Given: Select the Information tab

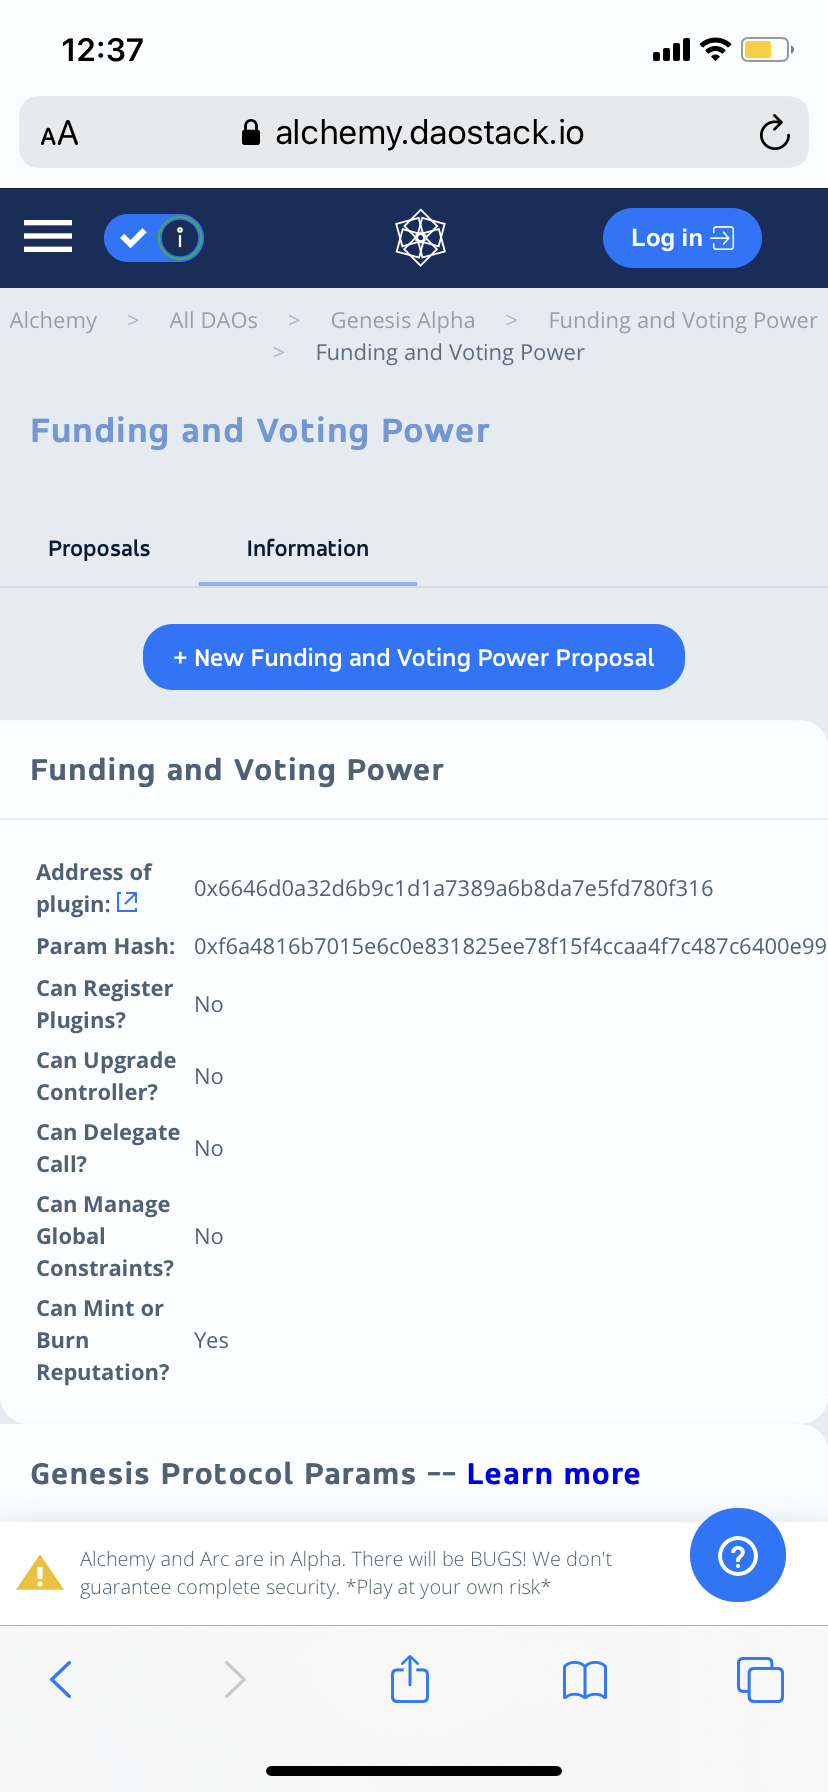Looking at the screenshot, I should click(x=307, y=548).
